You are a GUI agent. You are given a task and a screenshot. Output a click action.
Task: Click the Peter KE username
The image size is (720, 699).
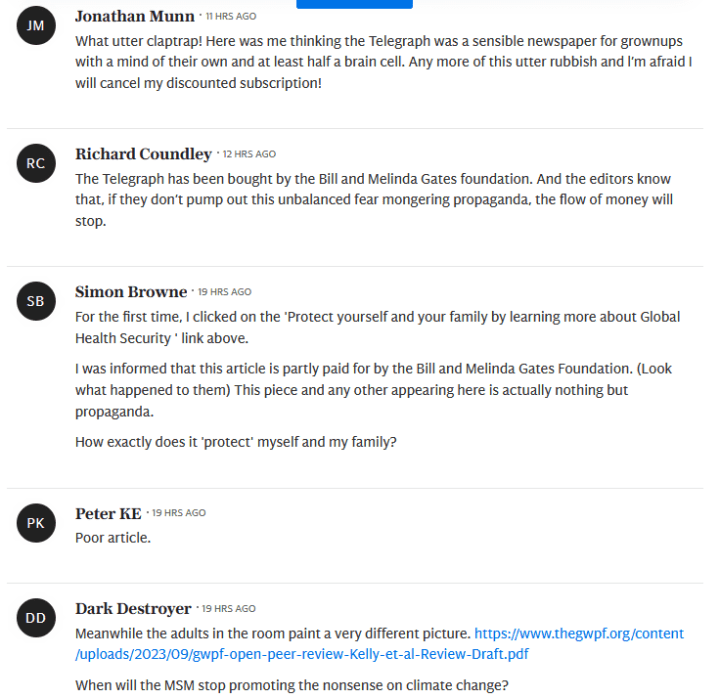(x=108, y=513)
